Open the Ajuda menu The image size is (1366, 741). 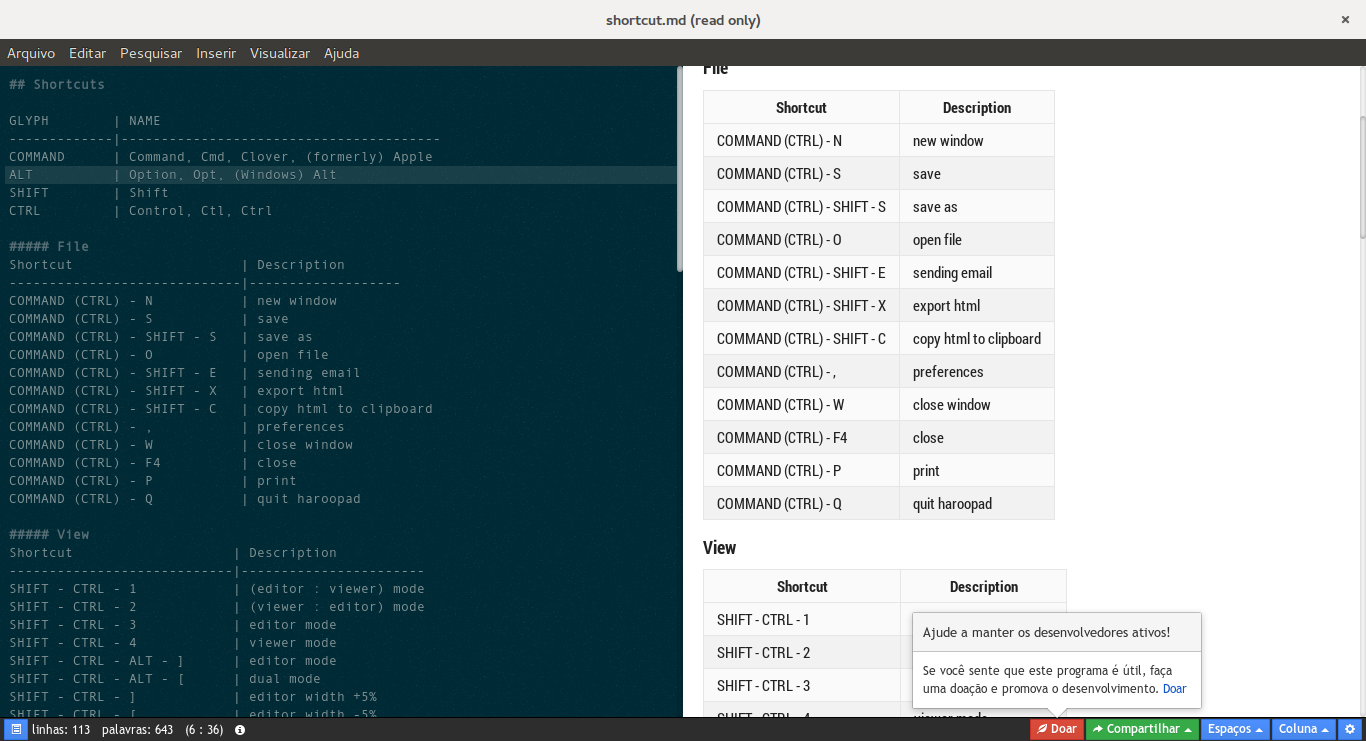(x=341, y=53)
